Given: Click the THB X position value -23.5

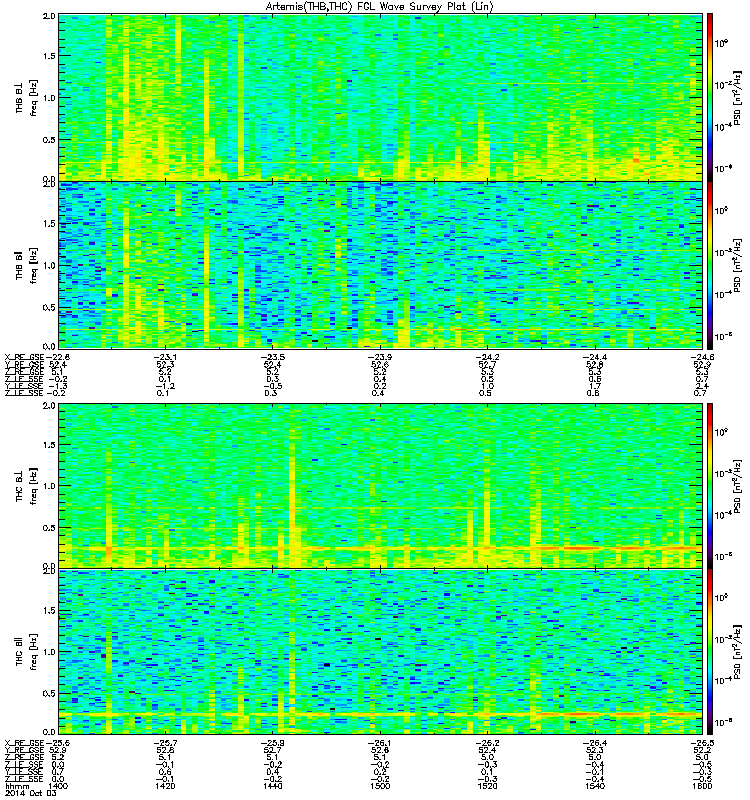Looking at the screenshot, I should point(272,357).
